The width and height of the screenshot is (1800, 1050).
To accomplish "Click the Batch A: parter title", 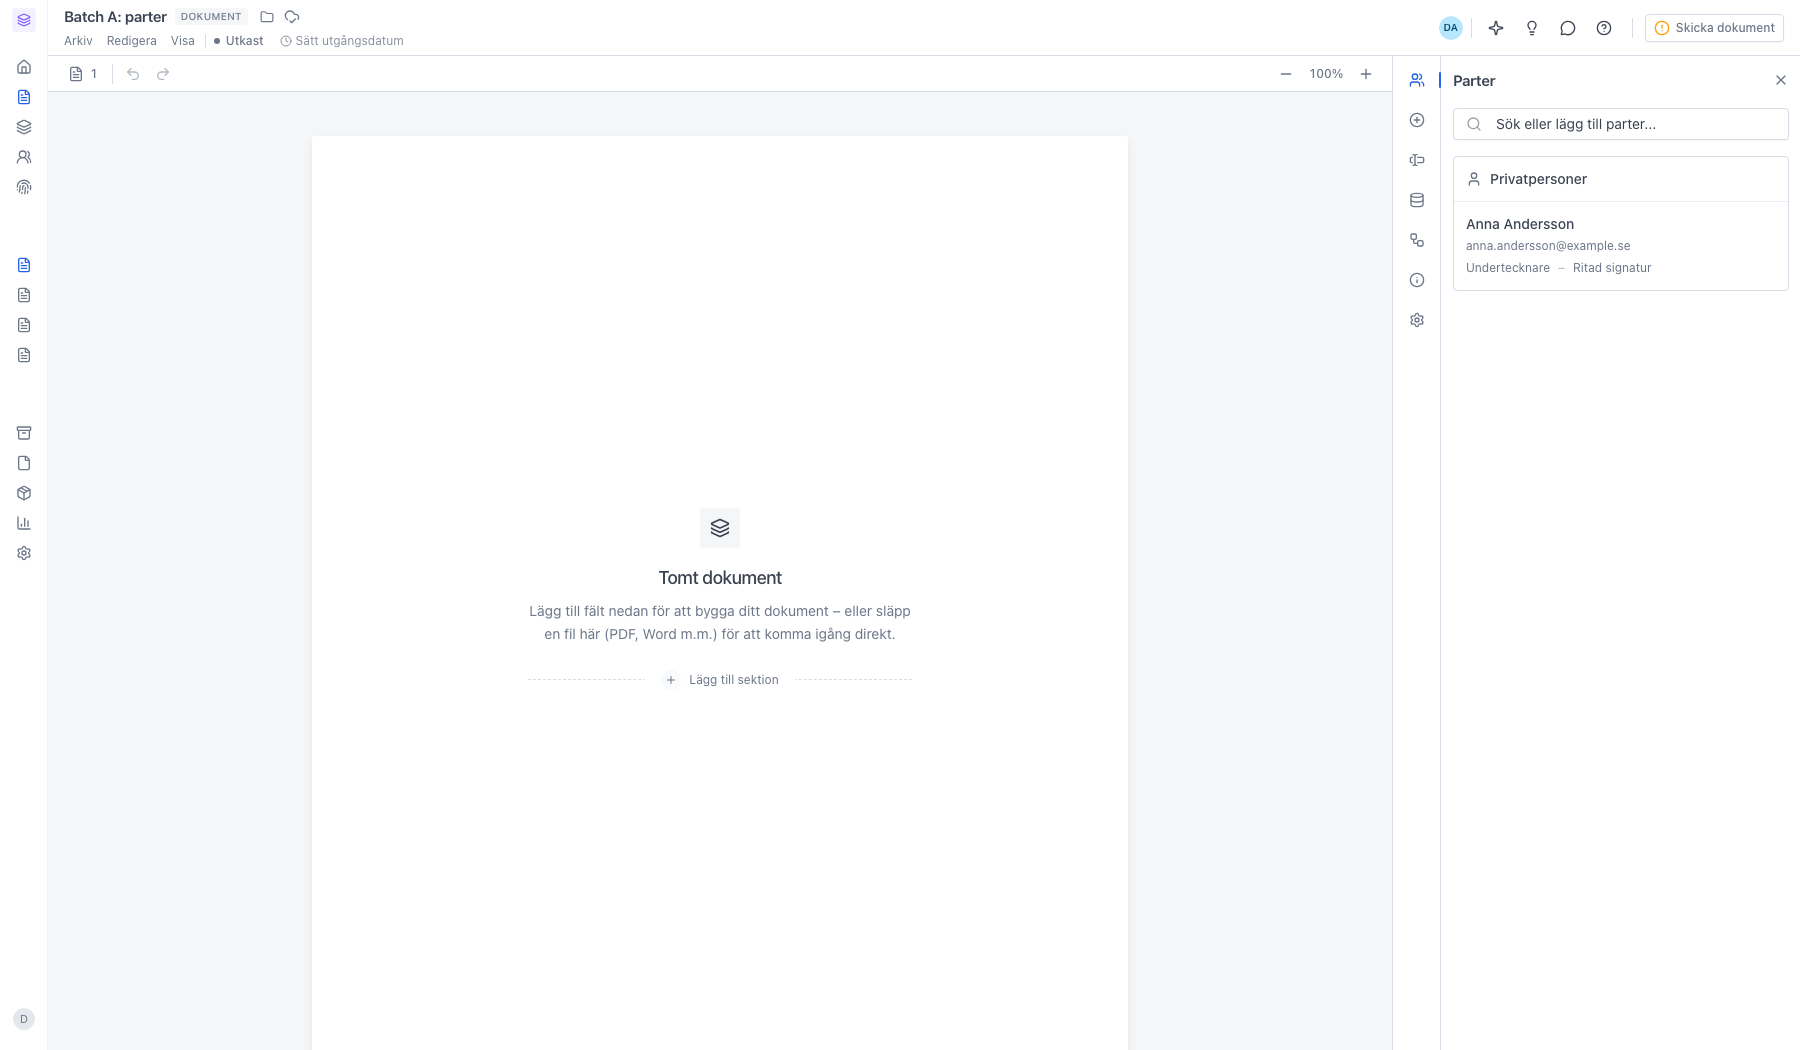I will (115, 17).
